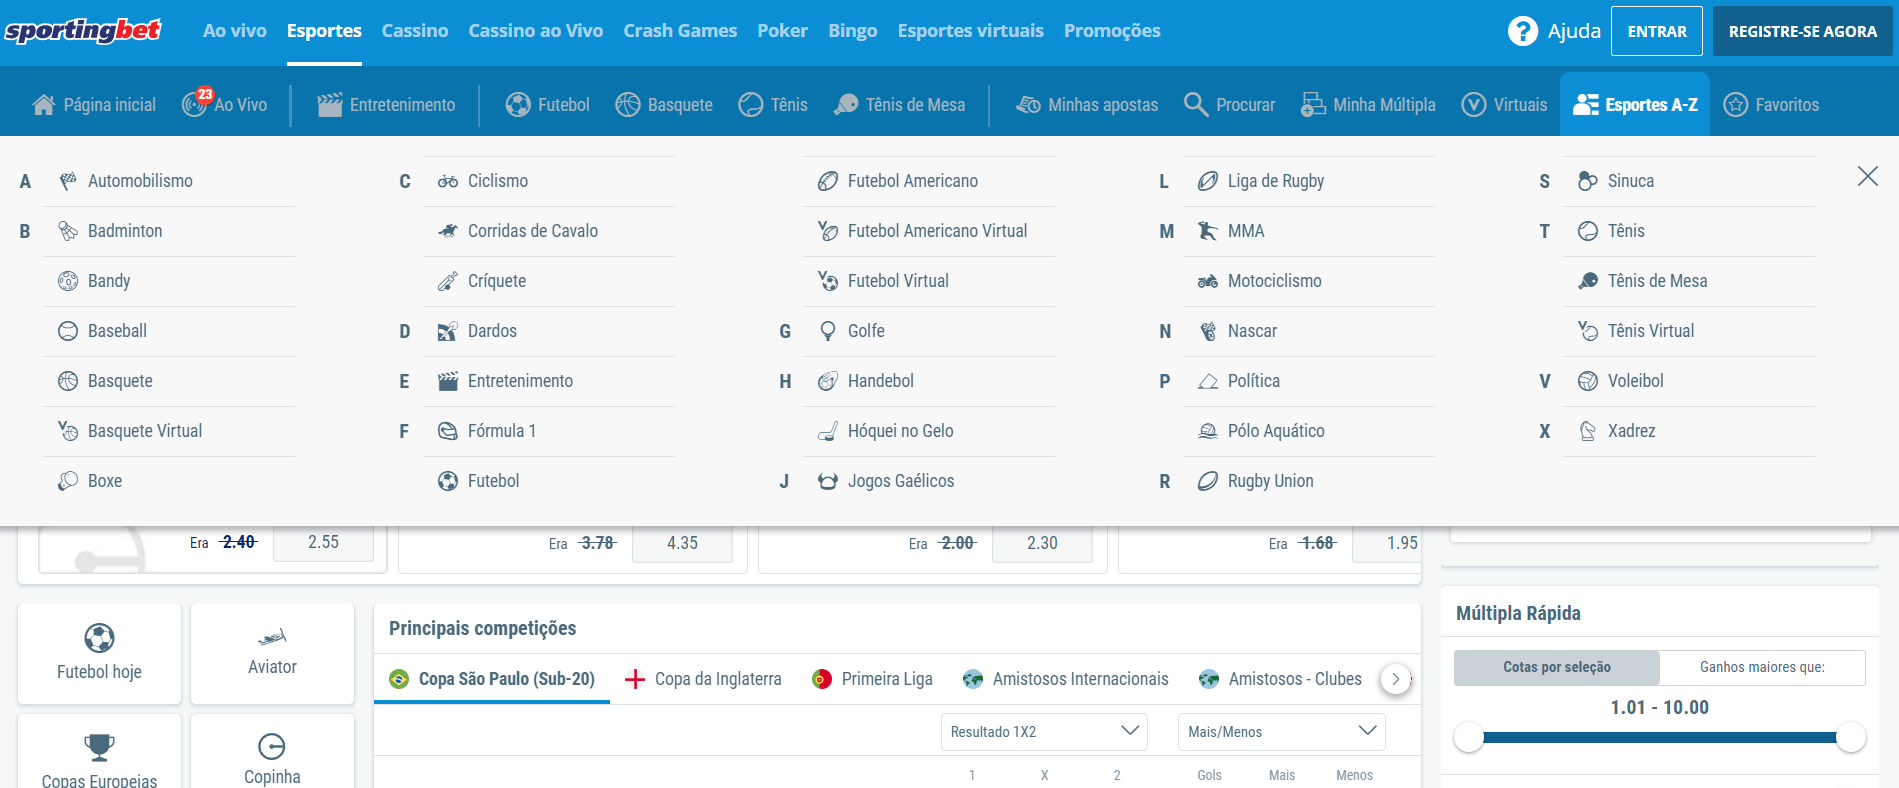Image resolution: width=1899 pixels, height=788 pixels.
Task: Select the 2.55 boosted odds button
Action: (323, 542)
